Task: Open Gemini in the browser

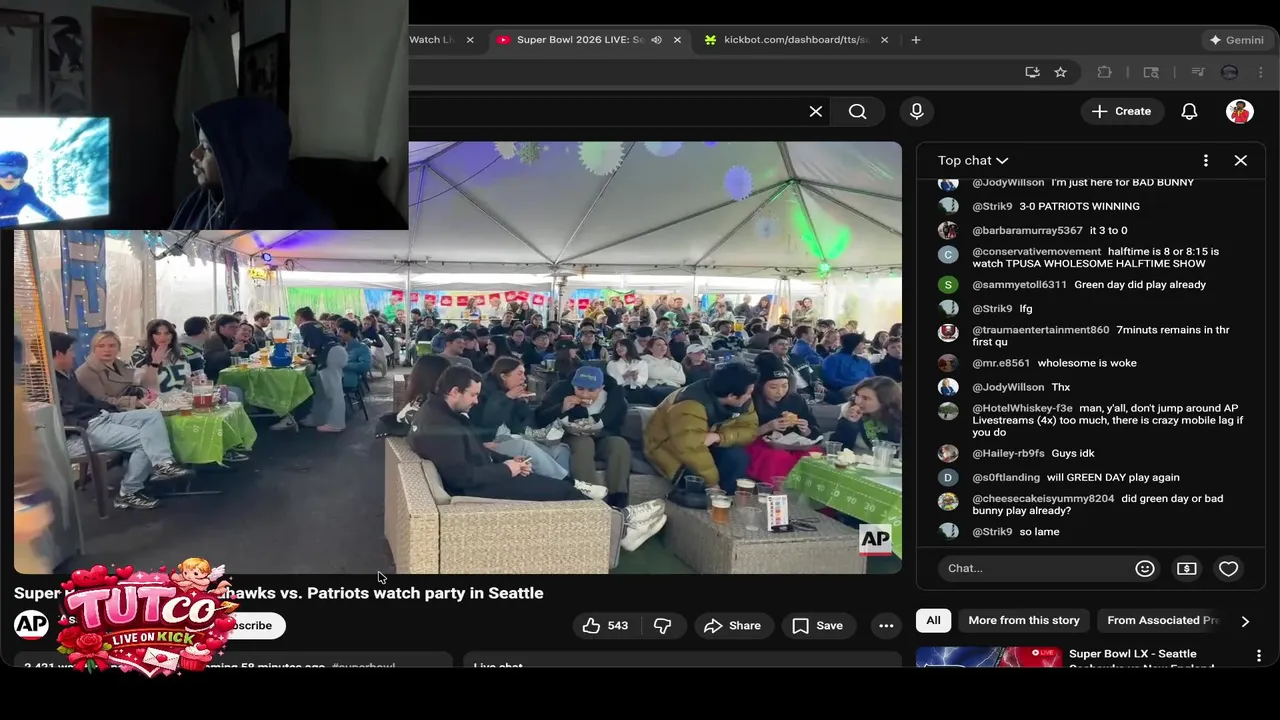Action: 1236,40
